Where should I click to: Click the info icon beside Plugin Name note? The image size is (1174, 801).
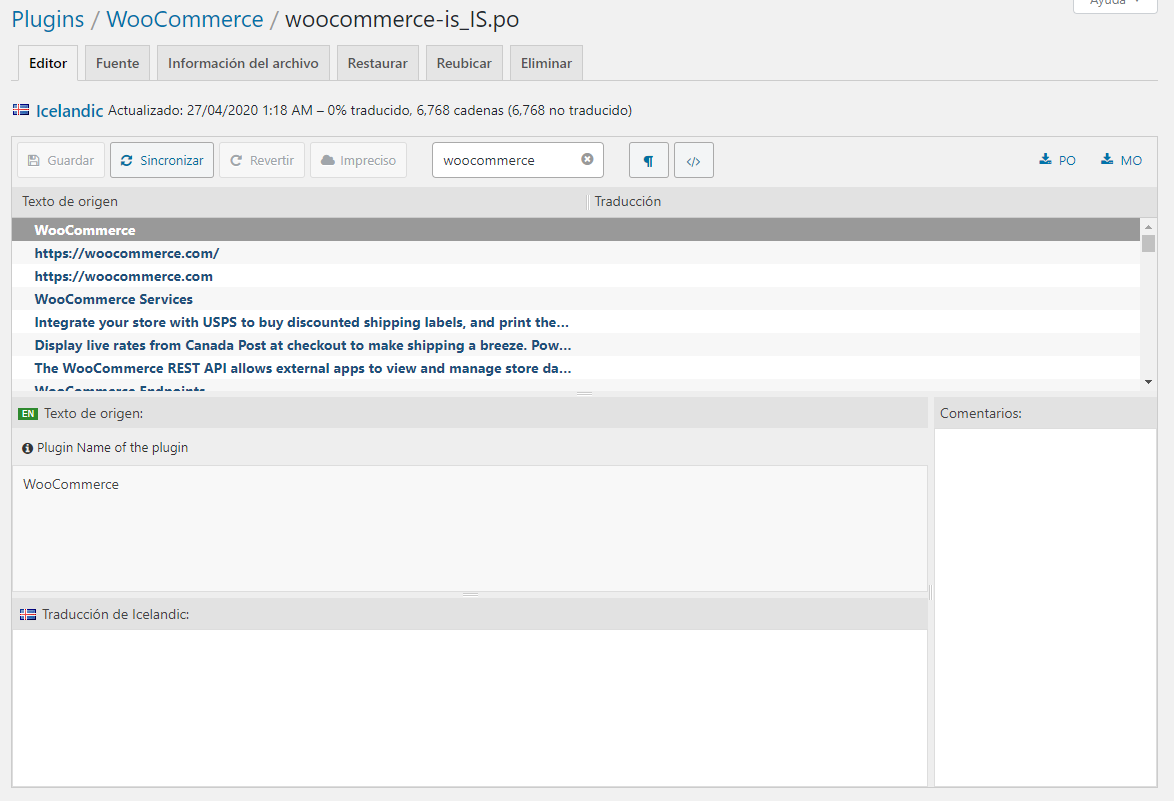28,448
